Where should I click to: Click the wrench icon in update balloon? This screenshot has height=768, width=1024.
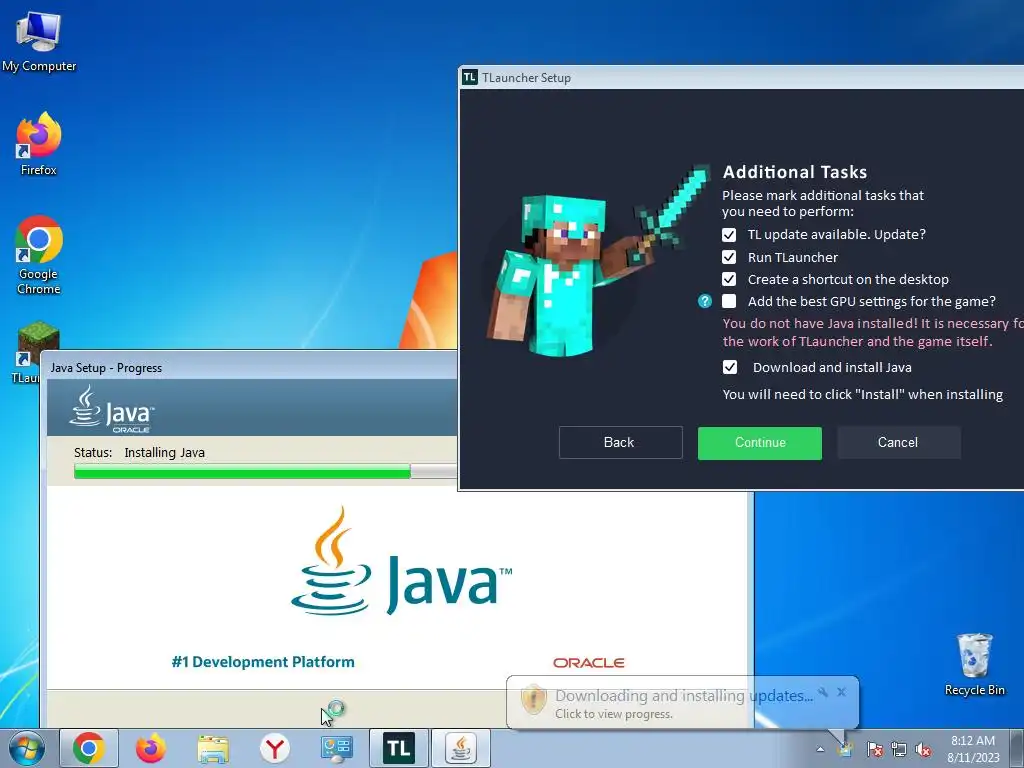[823, 692]
